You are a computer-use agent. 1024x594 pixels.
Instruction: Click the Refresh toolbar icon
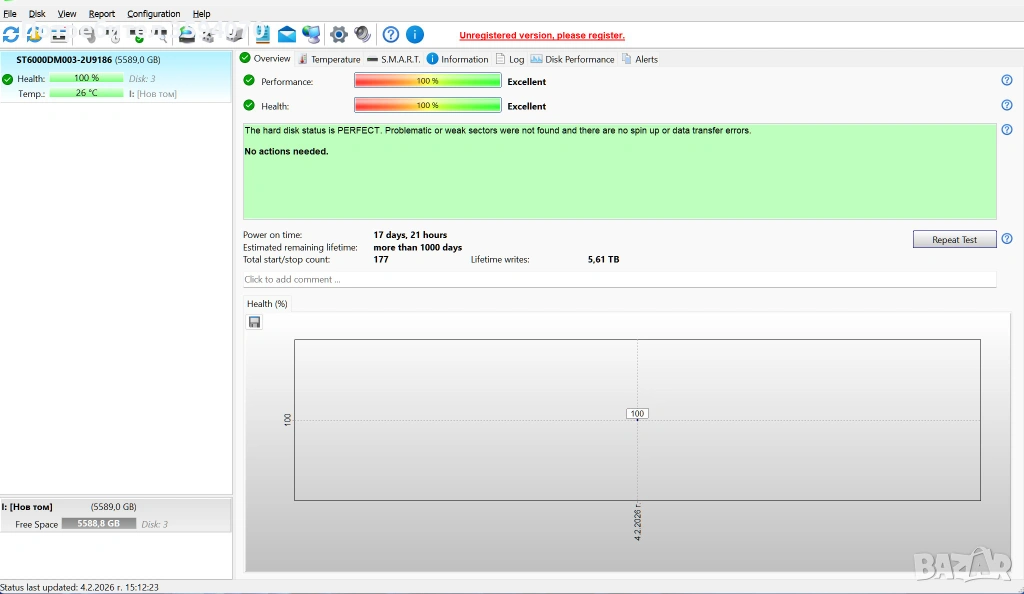[x=11, y=35]
